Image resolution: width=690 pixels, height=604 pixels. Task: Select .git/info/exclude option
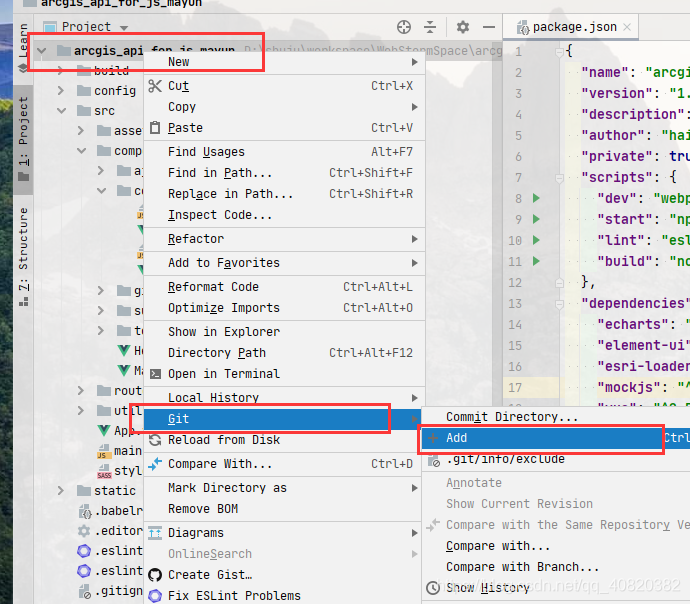[556, 459]
